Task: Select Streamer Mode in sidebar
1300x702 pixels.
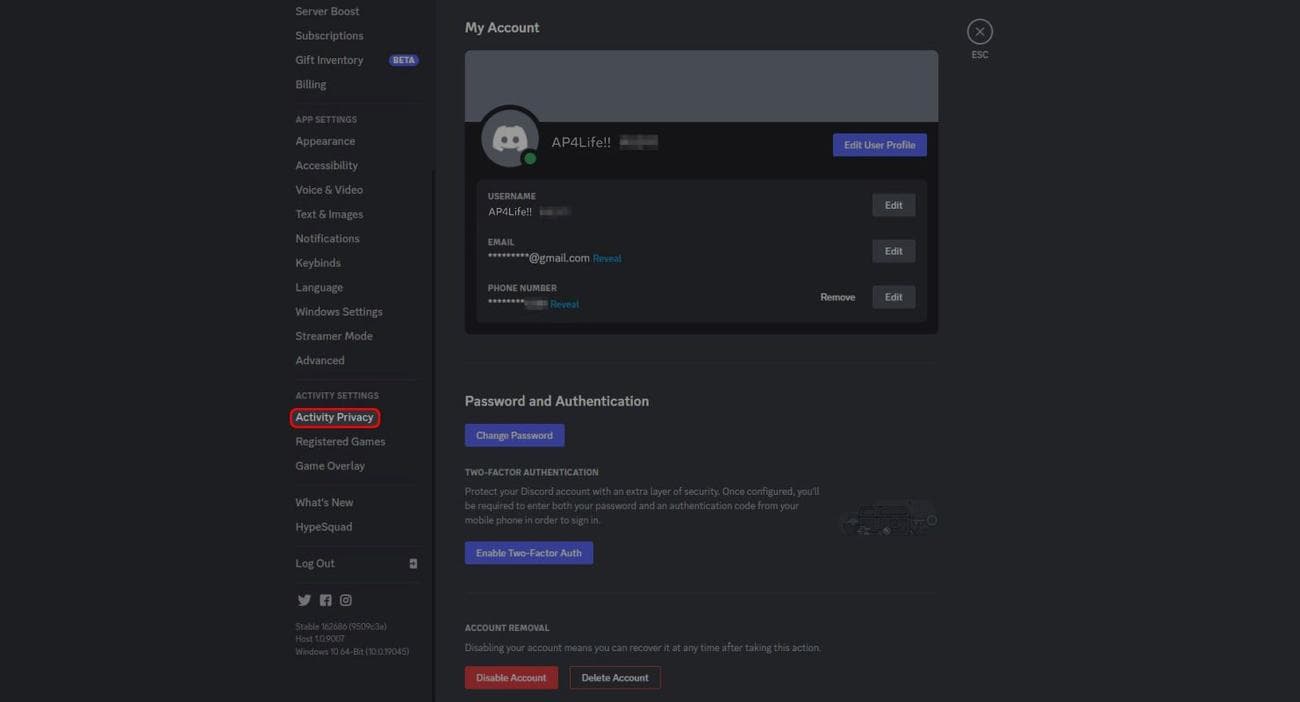Action: pos(334,336)
